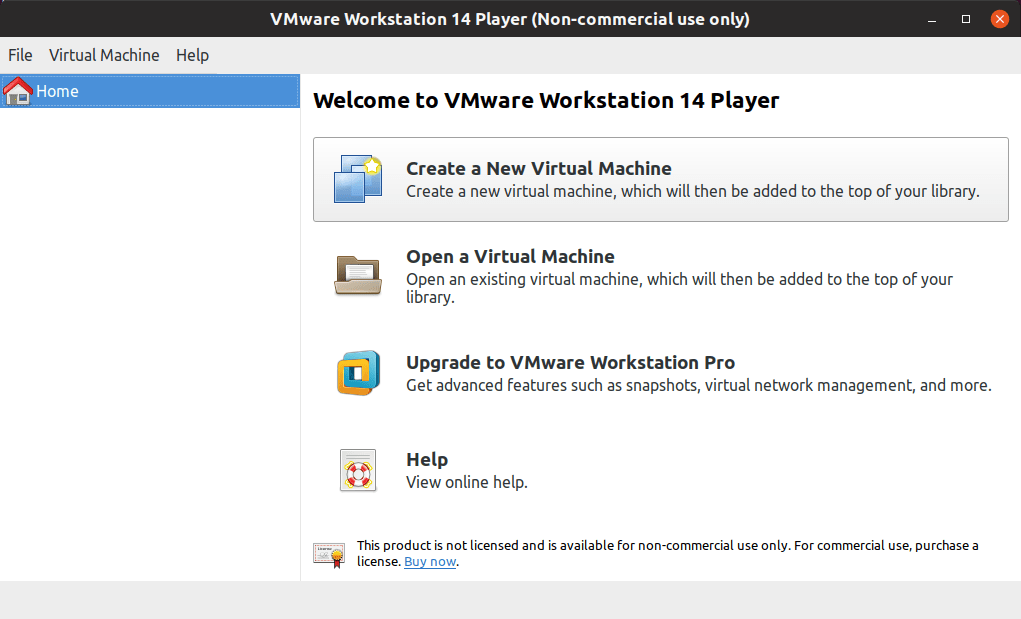Click the Open a Virtual Machine heading
This screenshot has width=1021, height=619.
point(510,256)
